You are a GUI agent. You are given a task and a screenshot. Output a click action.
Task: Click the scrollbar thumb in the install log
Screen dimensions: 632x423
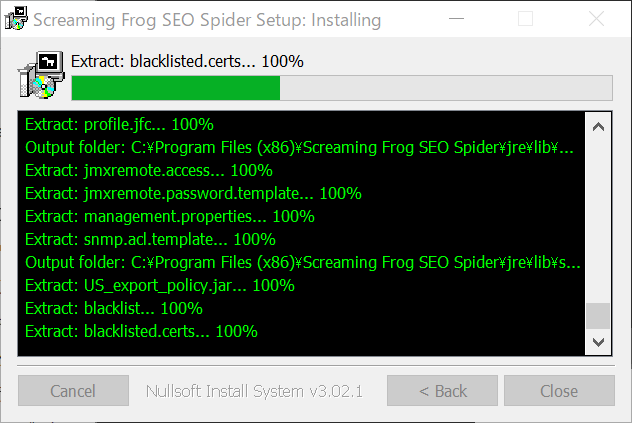click(x=598, y=316)
